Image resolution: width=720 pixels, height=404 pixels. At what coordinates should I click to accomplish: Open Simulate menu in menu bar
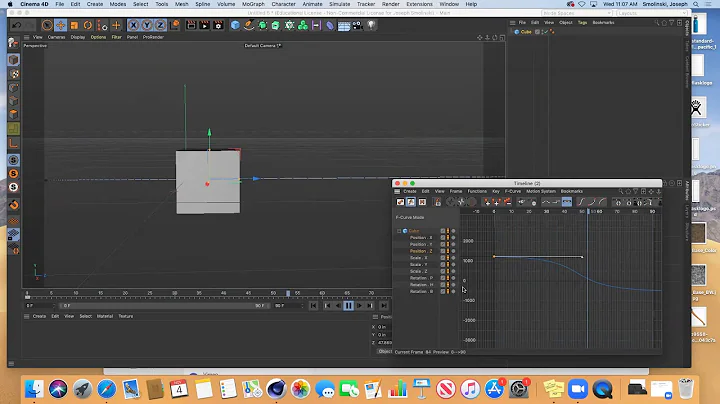click(x=339, y=4)
